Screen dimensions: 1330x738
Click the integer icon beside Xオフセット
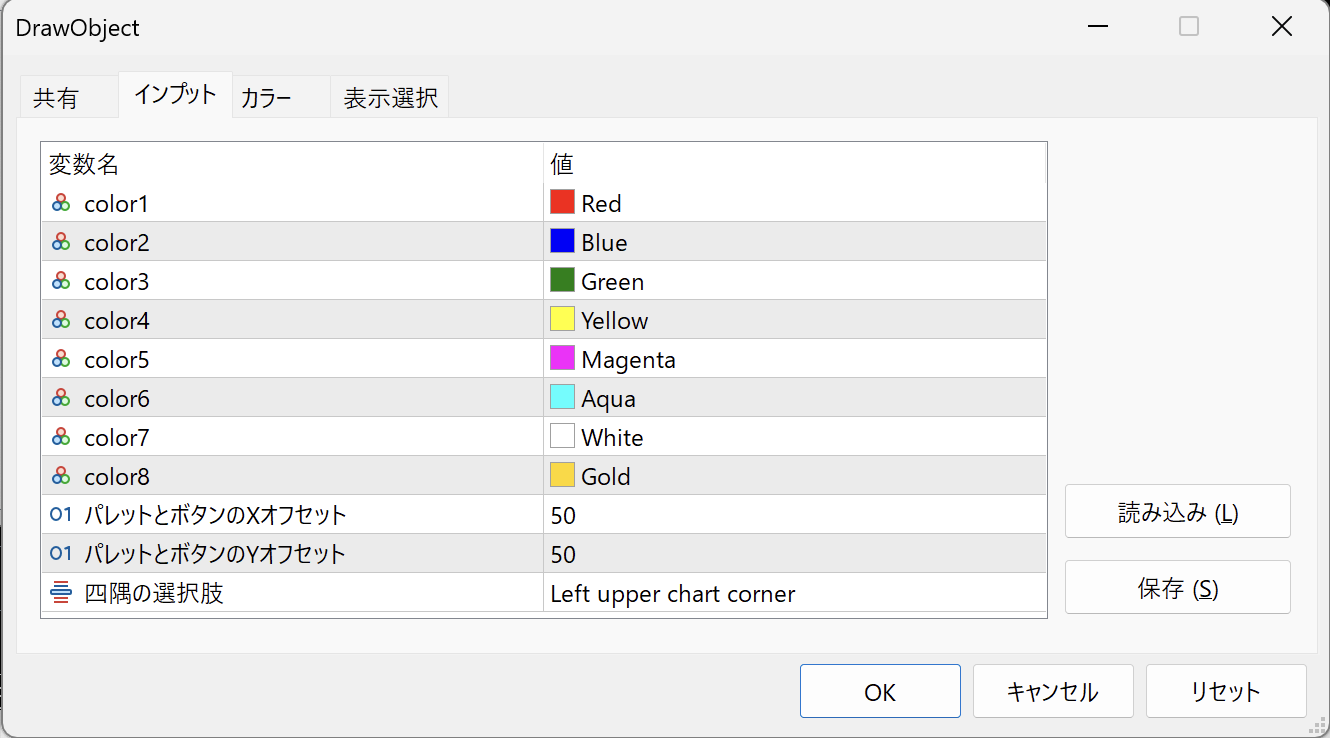pos(61,515)
